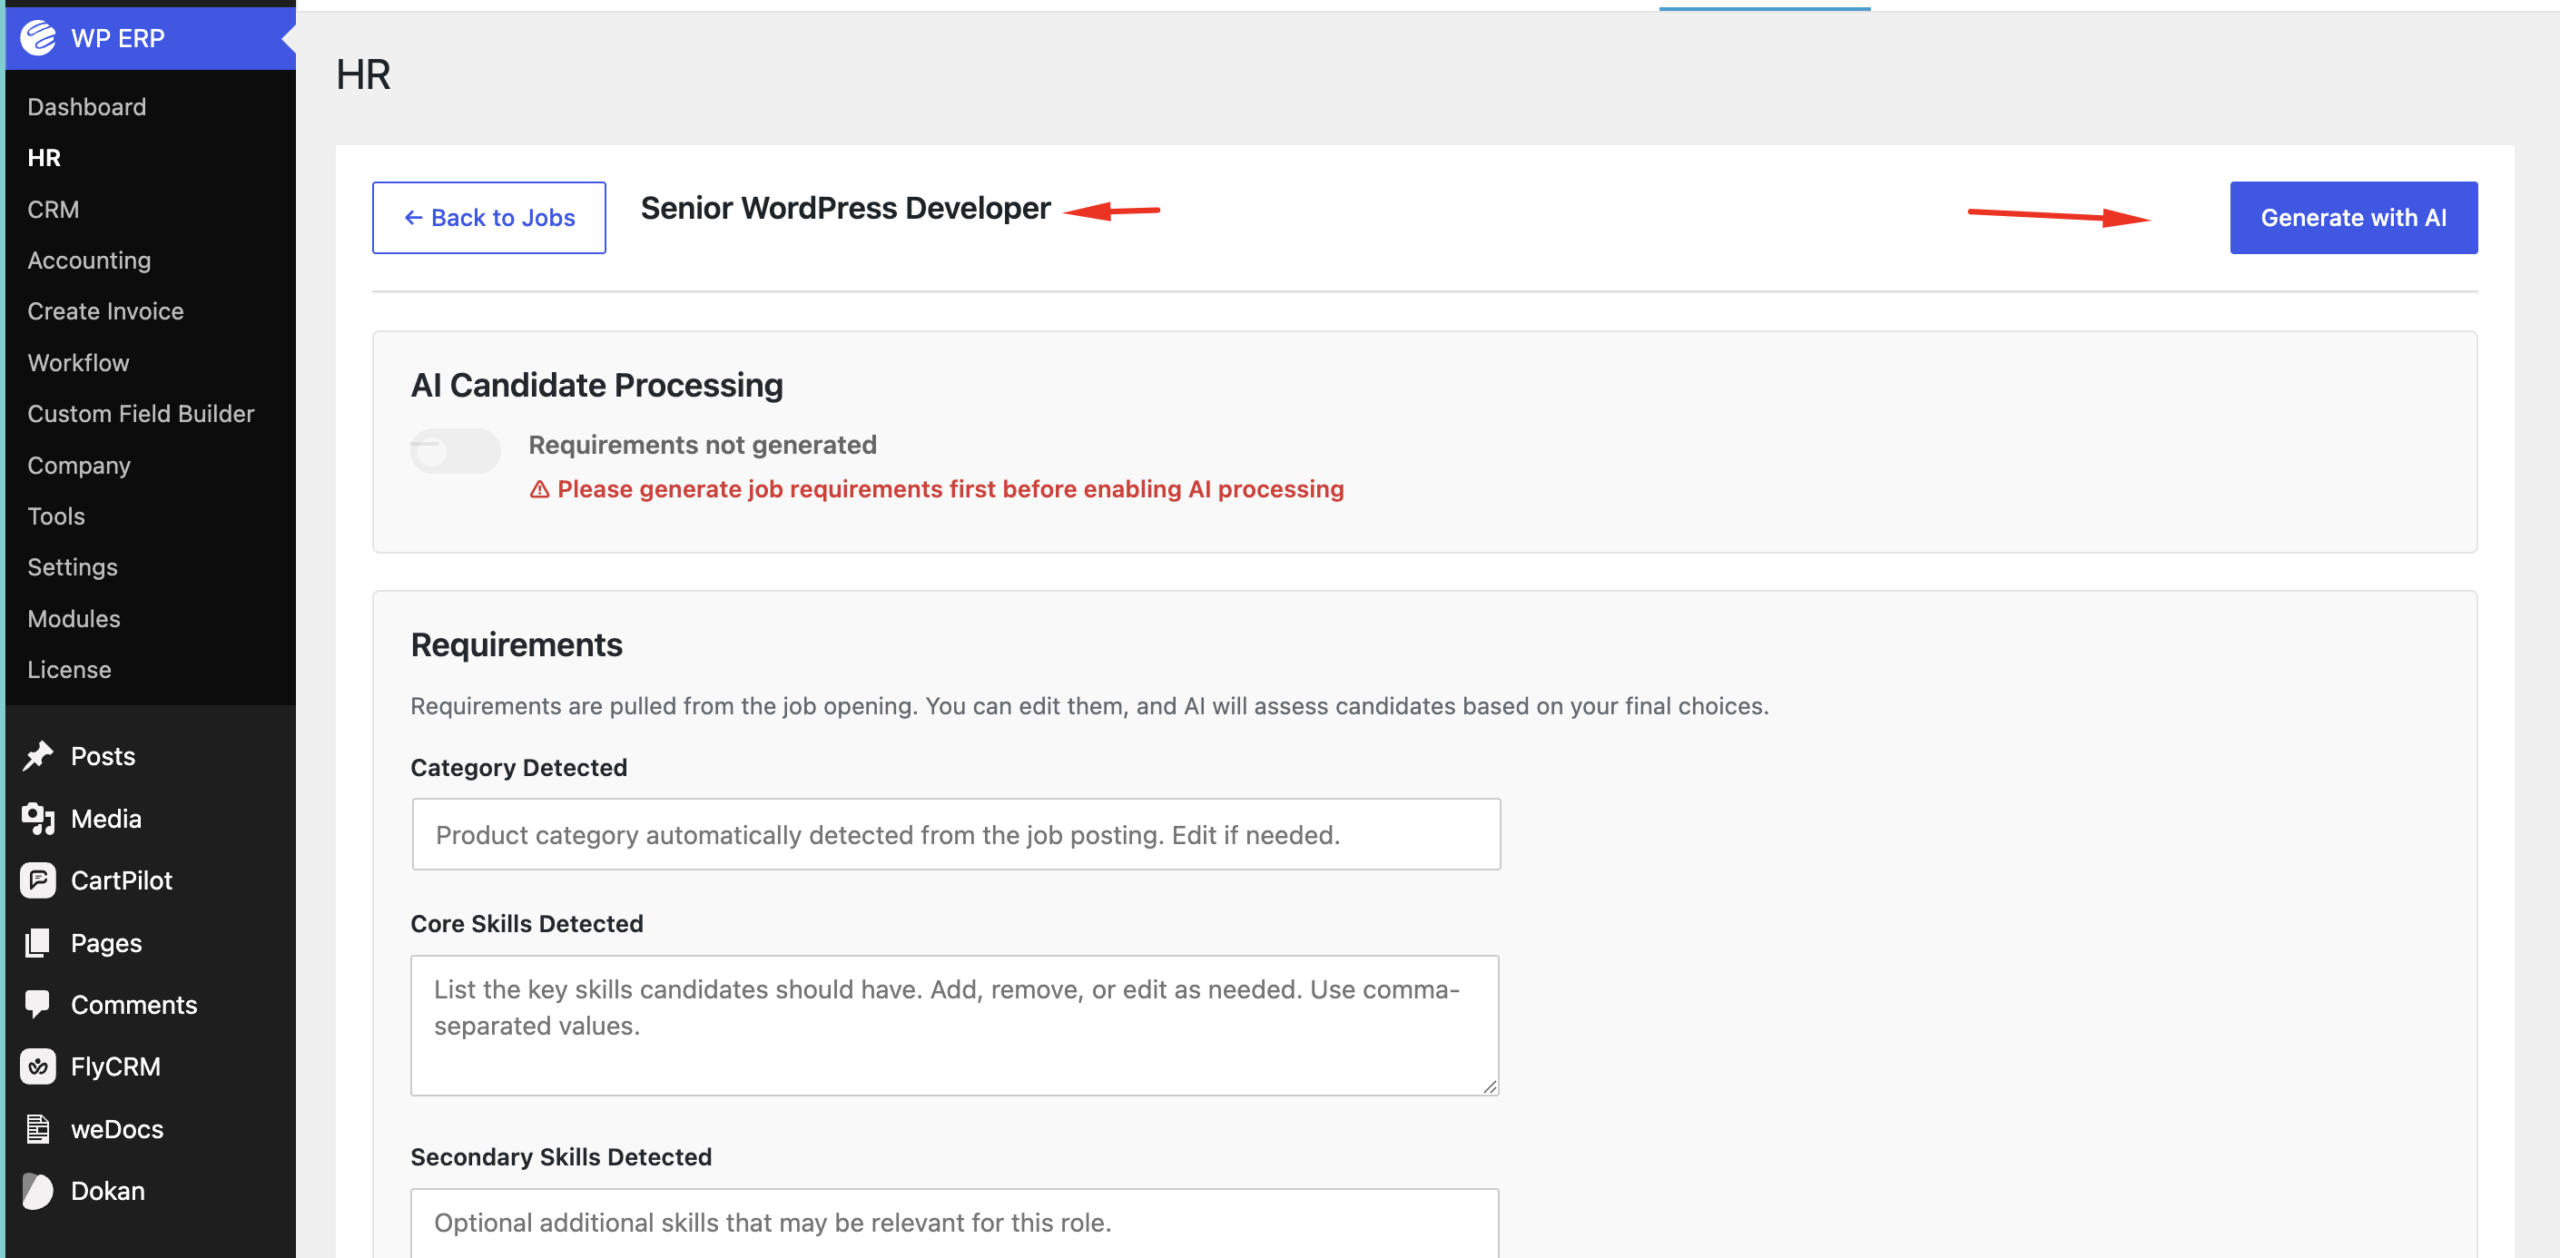The image size is (2560, 1258).
Task: Click the requirements description paragraph
Action: pos(1090,706)
